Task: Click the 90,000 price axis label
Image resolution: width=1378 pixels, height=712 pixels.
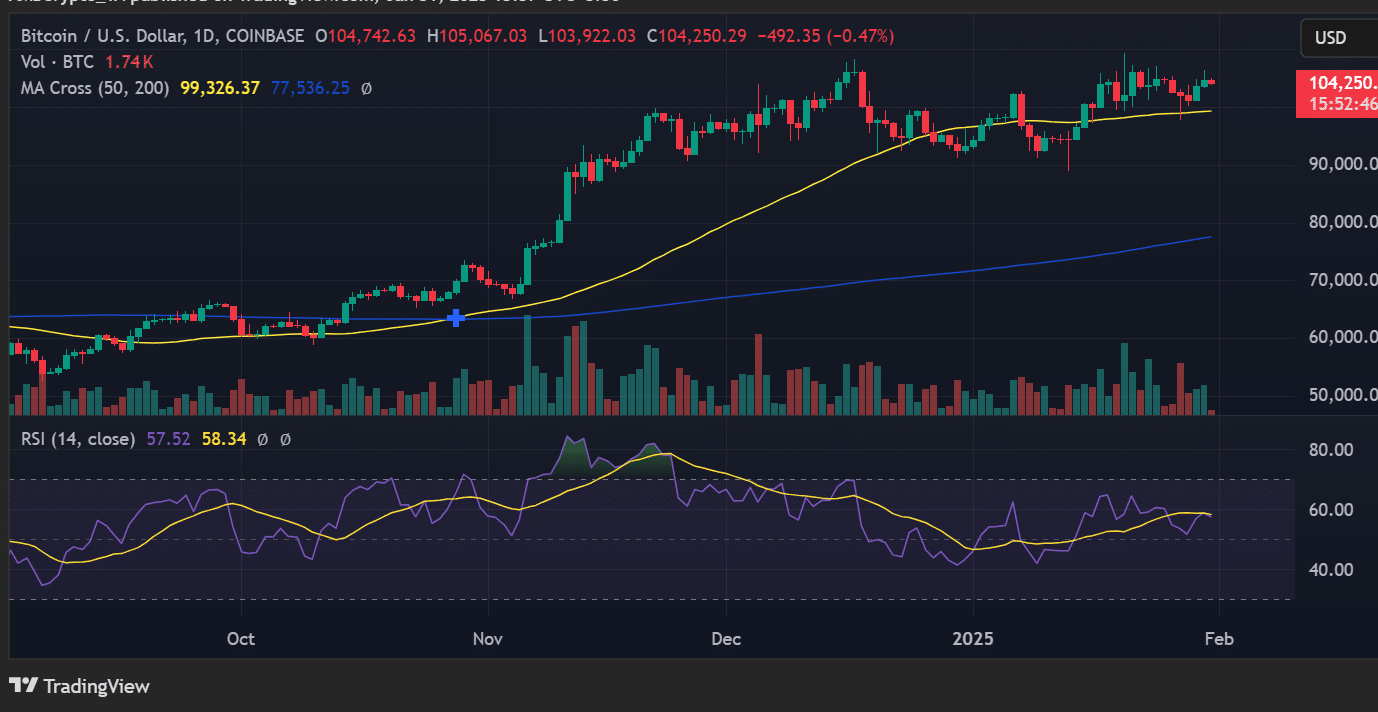Action: [1342, 163]
